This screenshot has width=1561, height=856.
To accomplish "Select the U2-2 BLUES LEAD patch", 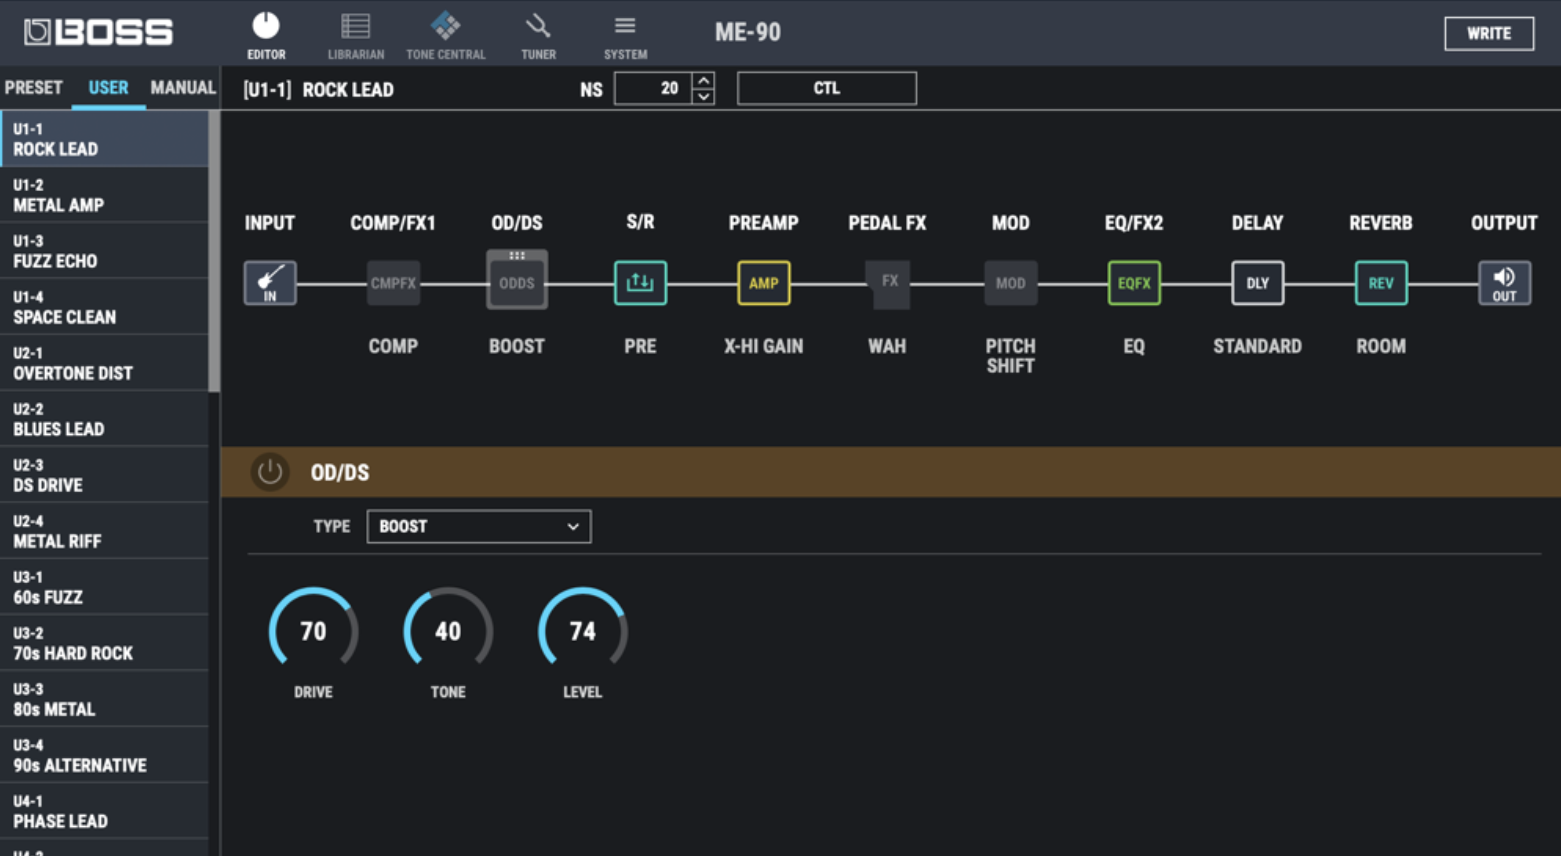I will (x=104, y=418).
